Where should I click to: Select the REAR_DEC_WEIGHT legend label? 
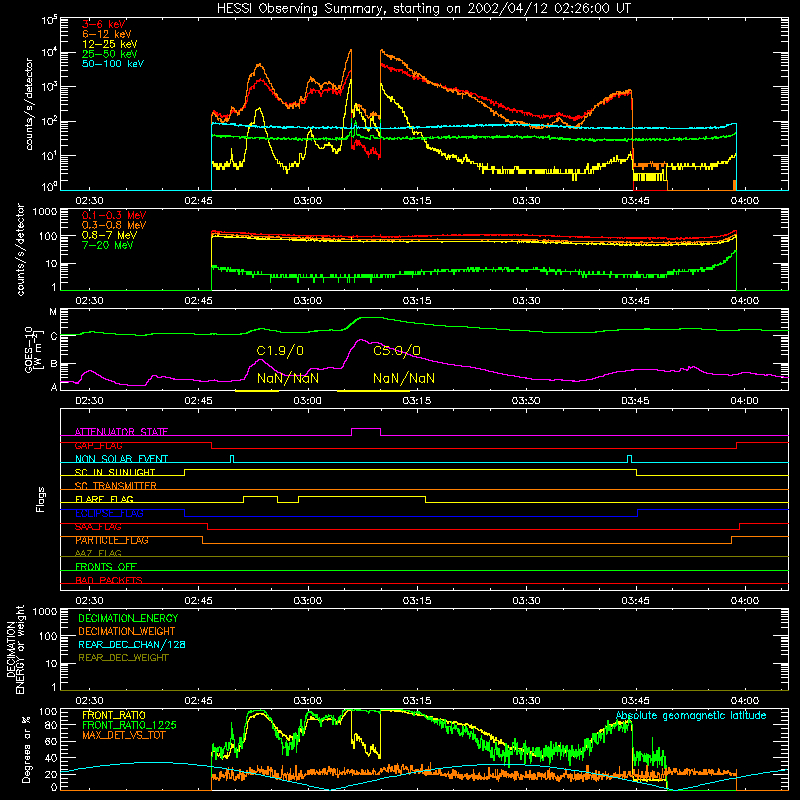click(123, 658)
